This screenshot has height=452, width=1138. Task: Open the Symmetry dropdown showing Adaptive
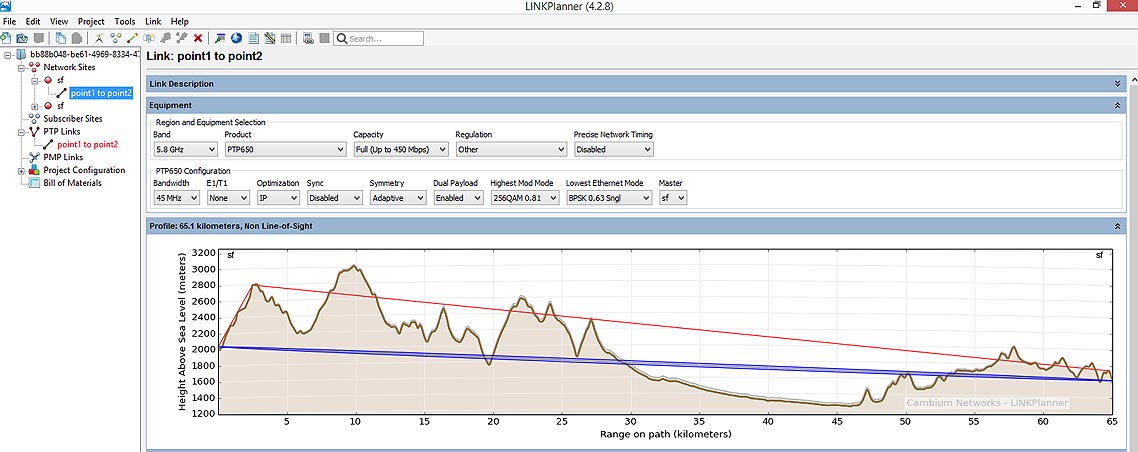pos(398,197)
